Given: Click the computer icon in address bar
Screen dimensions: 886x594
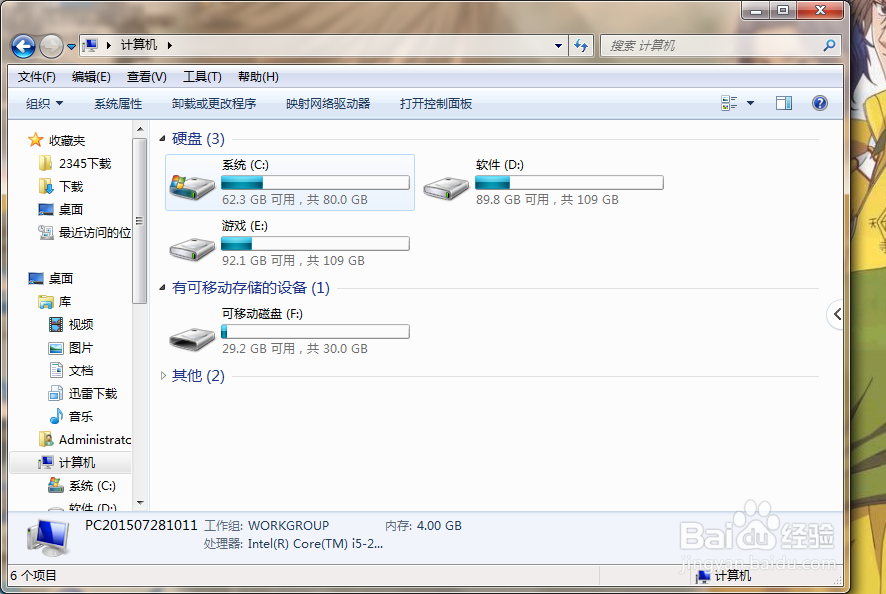Looking at the screenshot, I should [x=90, y=45].
